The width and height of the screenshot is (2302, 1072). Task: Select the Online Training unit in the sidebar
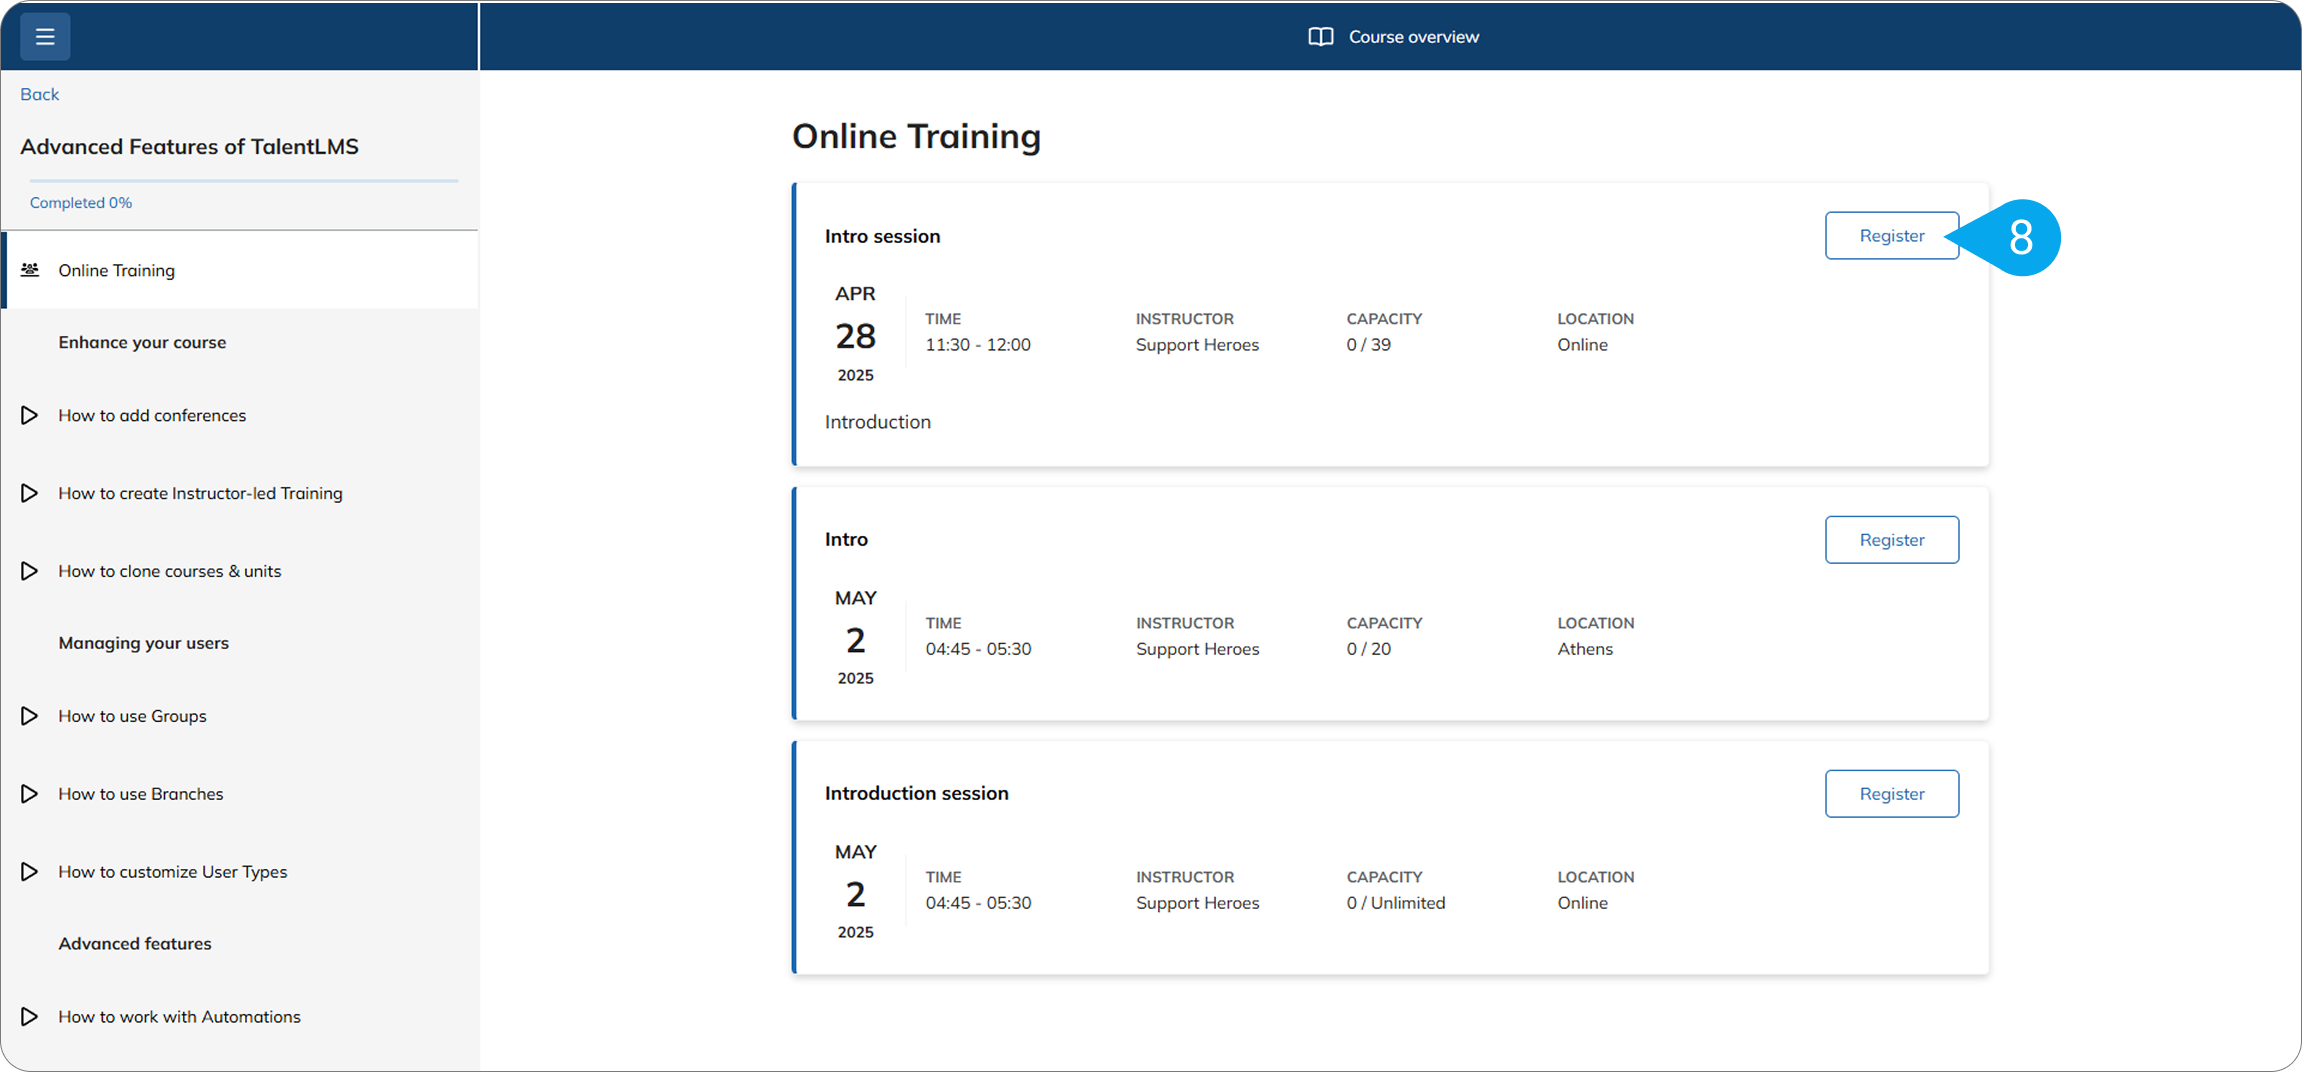(240, 270)
